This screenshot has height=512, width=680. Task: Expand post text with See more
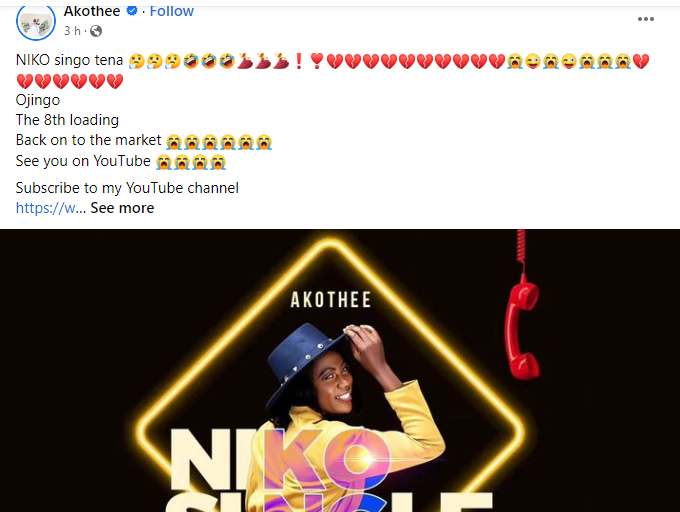point(122,208)
